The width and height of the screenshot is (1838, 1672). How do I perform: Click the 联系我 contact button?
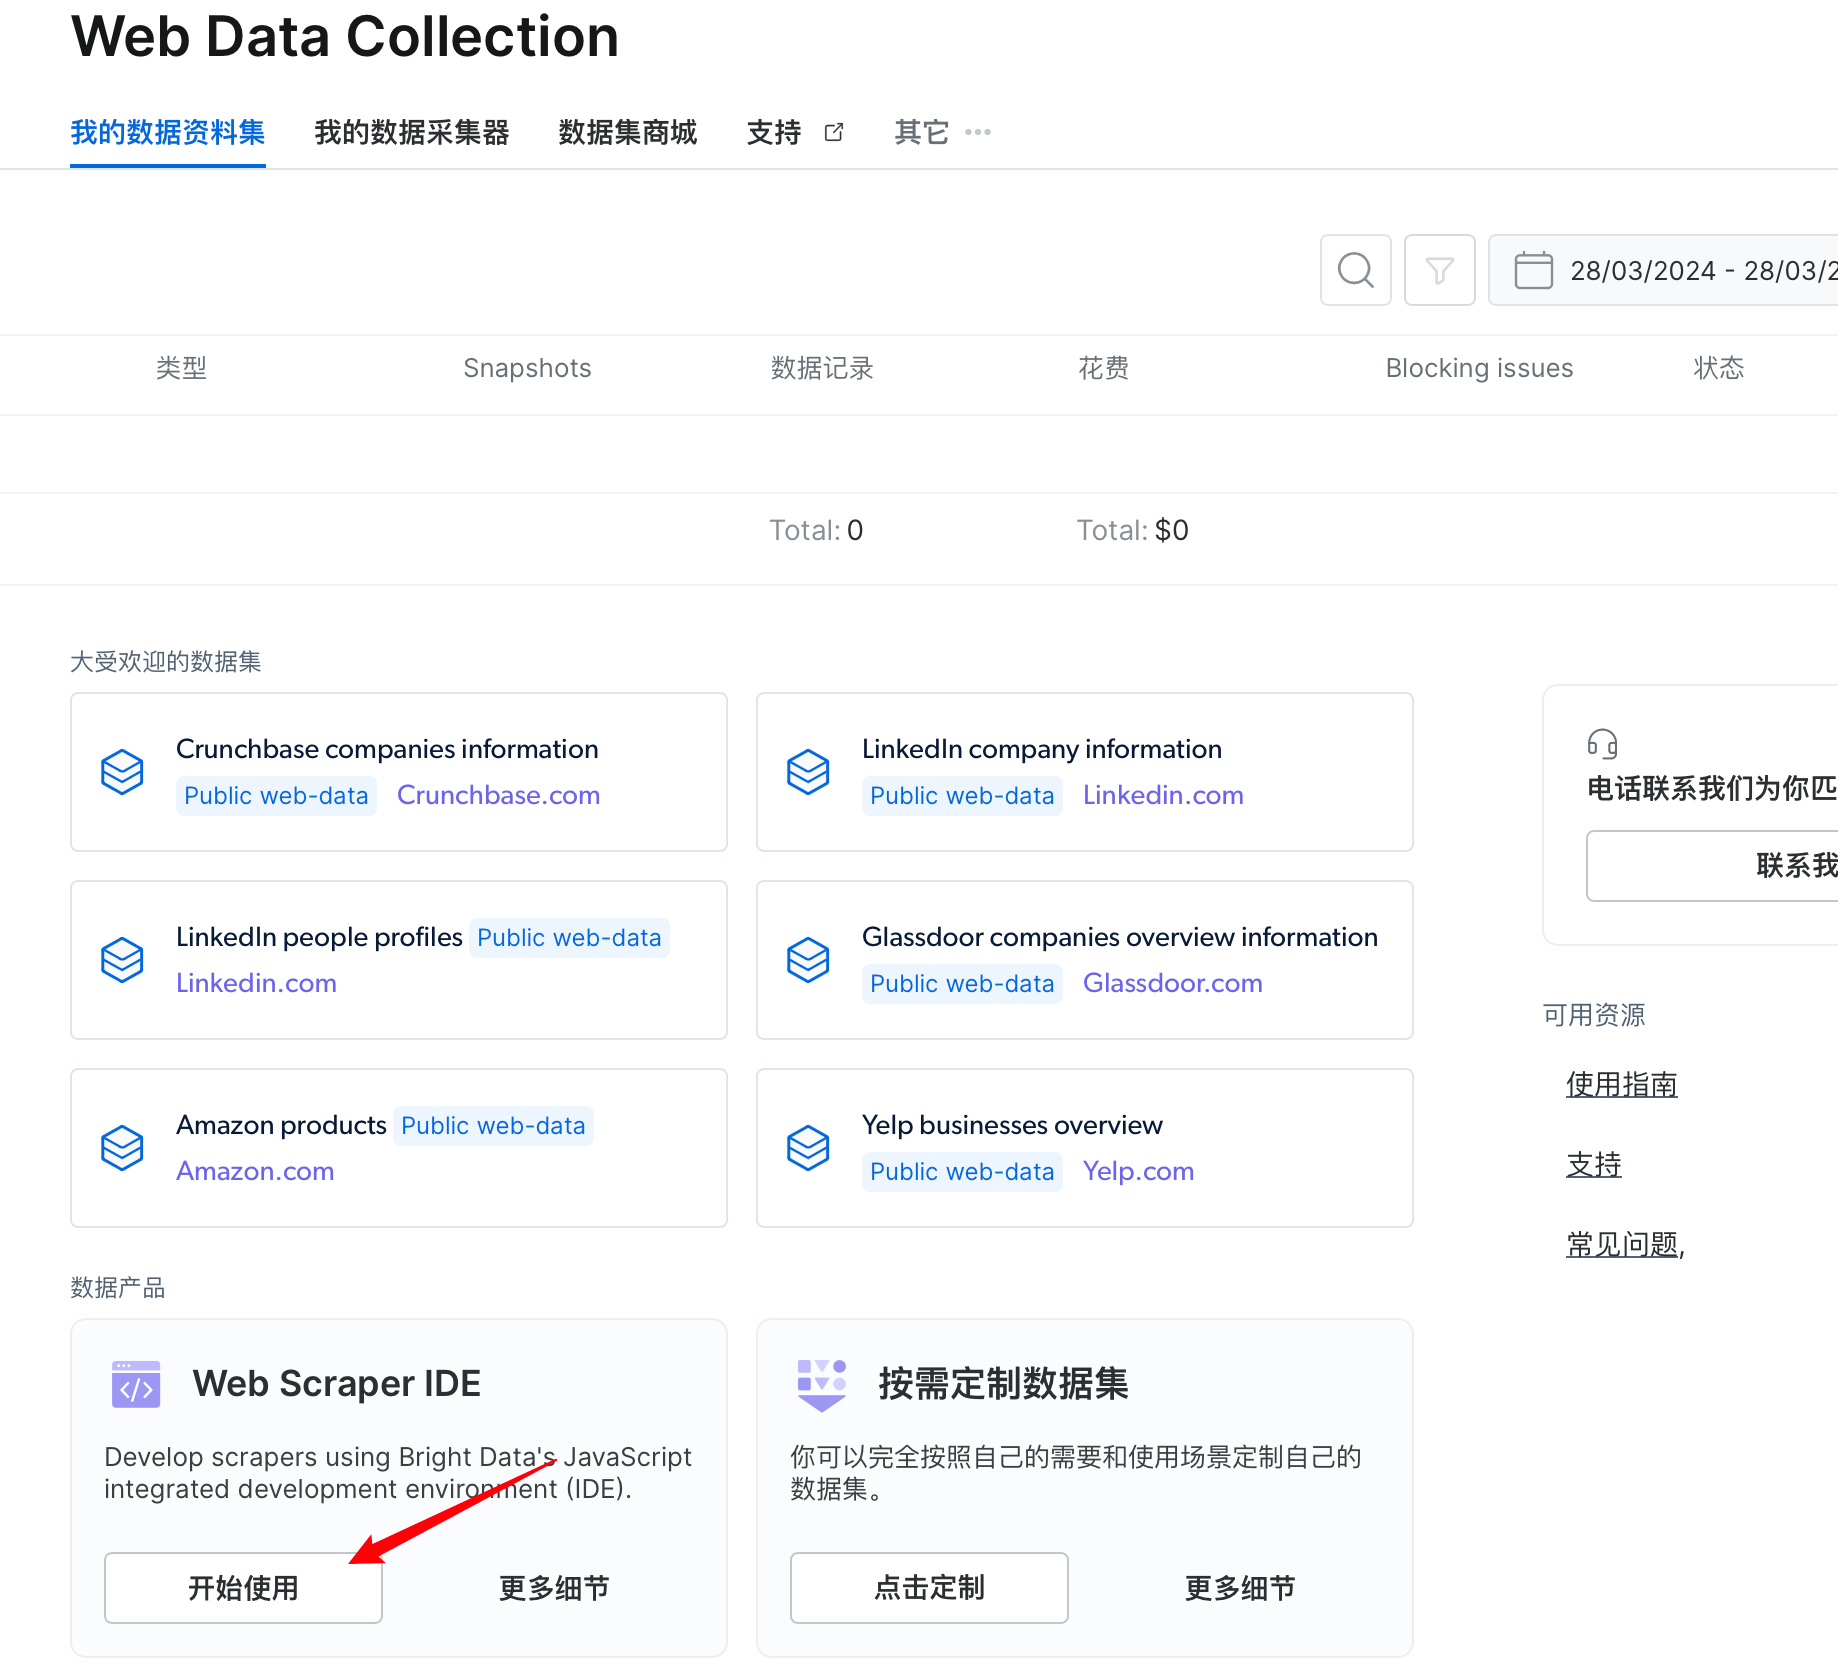[x=1712, y=866]
